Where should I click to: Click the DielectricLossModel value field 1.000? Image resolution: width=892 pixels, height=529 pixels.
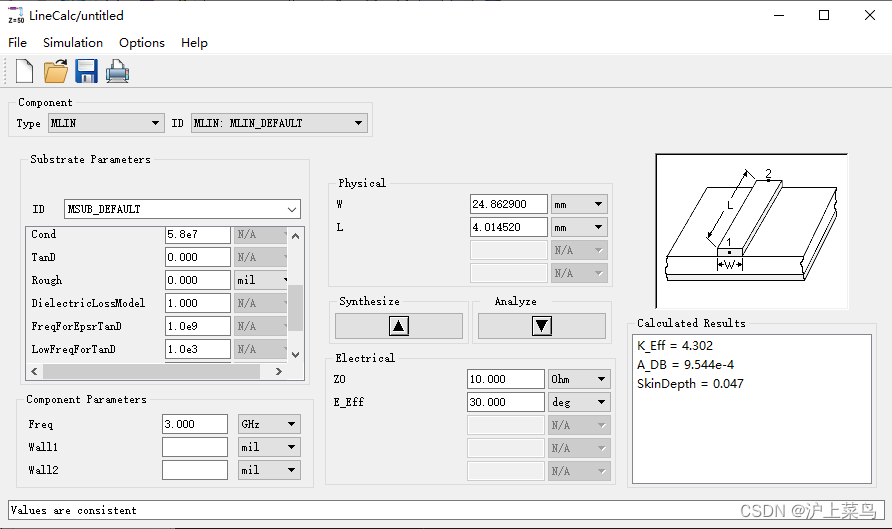tap(198, 303)
